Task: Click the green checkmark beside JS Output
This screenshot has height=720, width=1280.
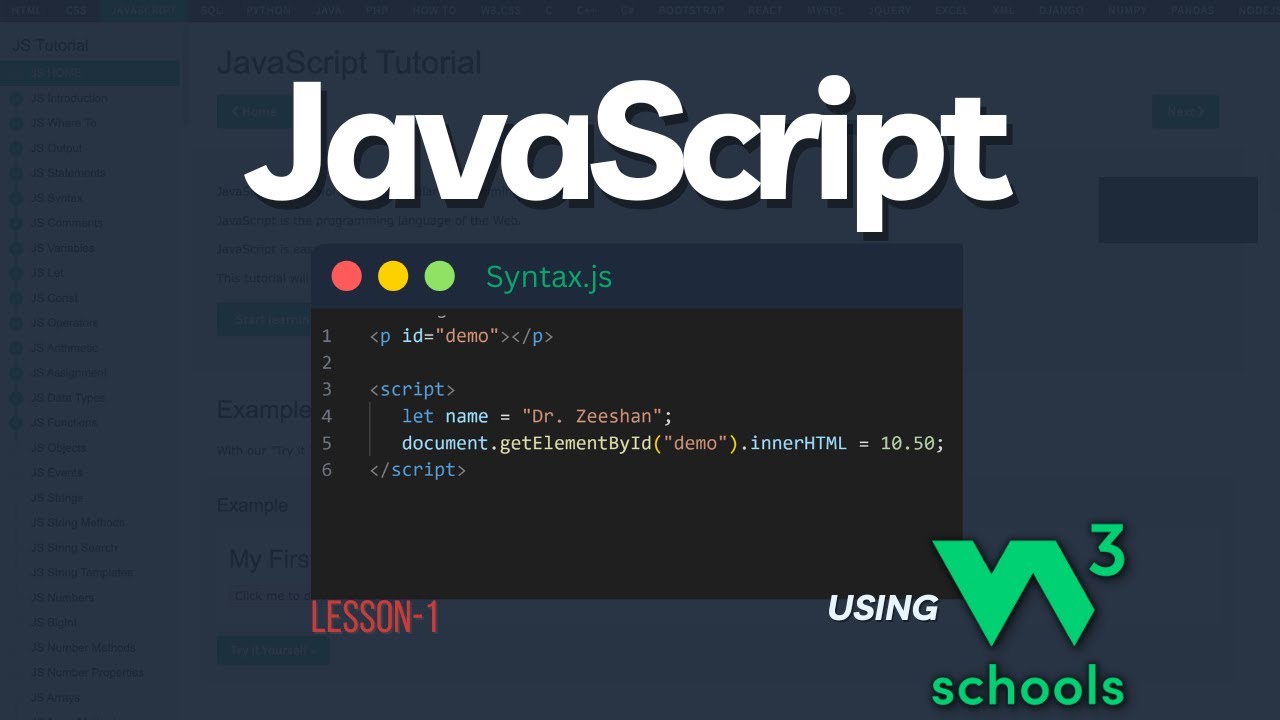Action: [x=16, y=149]
